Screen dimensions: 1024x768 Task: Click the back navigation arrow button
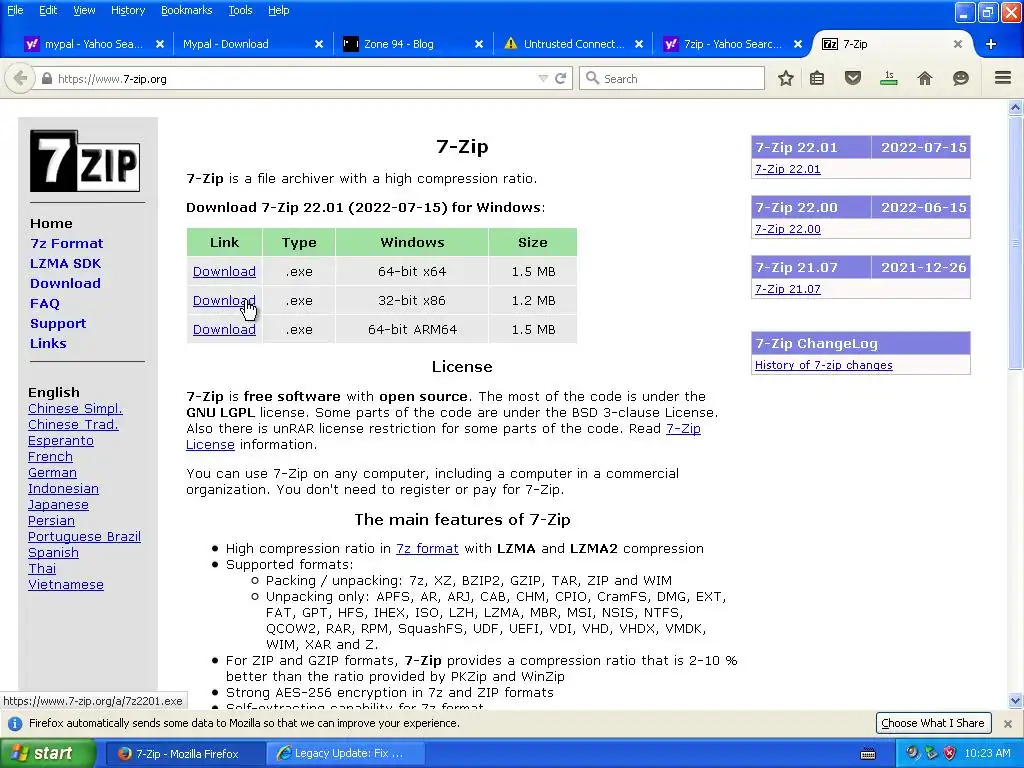20,78
